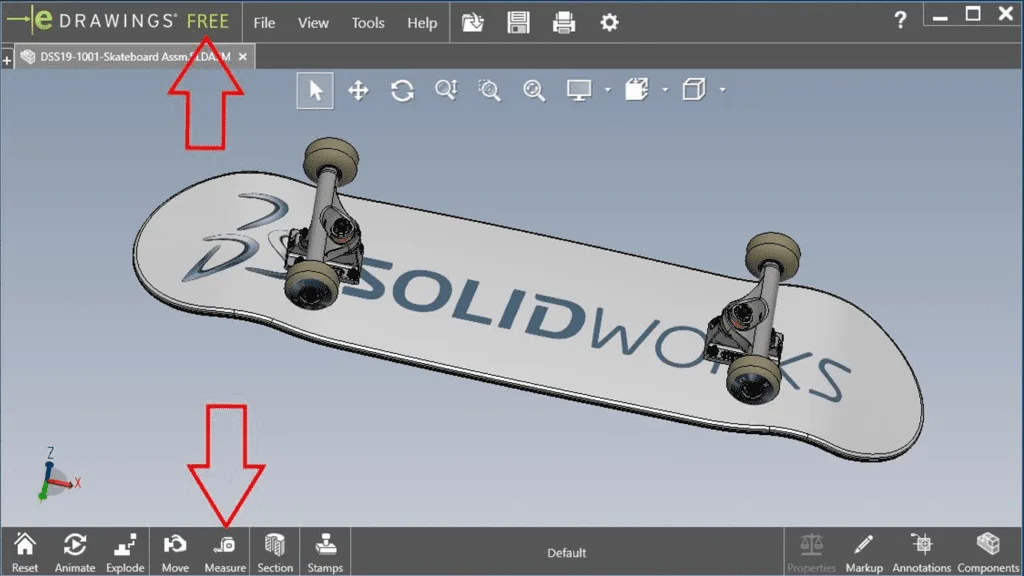Select the Move components tool
Screen dimensions: 1024x576
tap(175, 552)
